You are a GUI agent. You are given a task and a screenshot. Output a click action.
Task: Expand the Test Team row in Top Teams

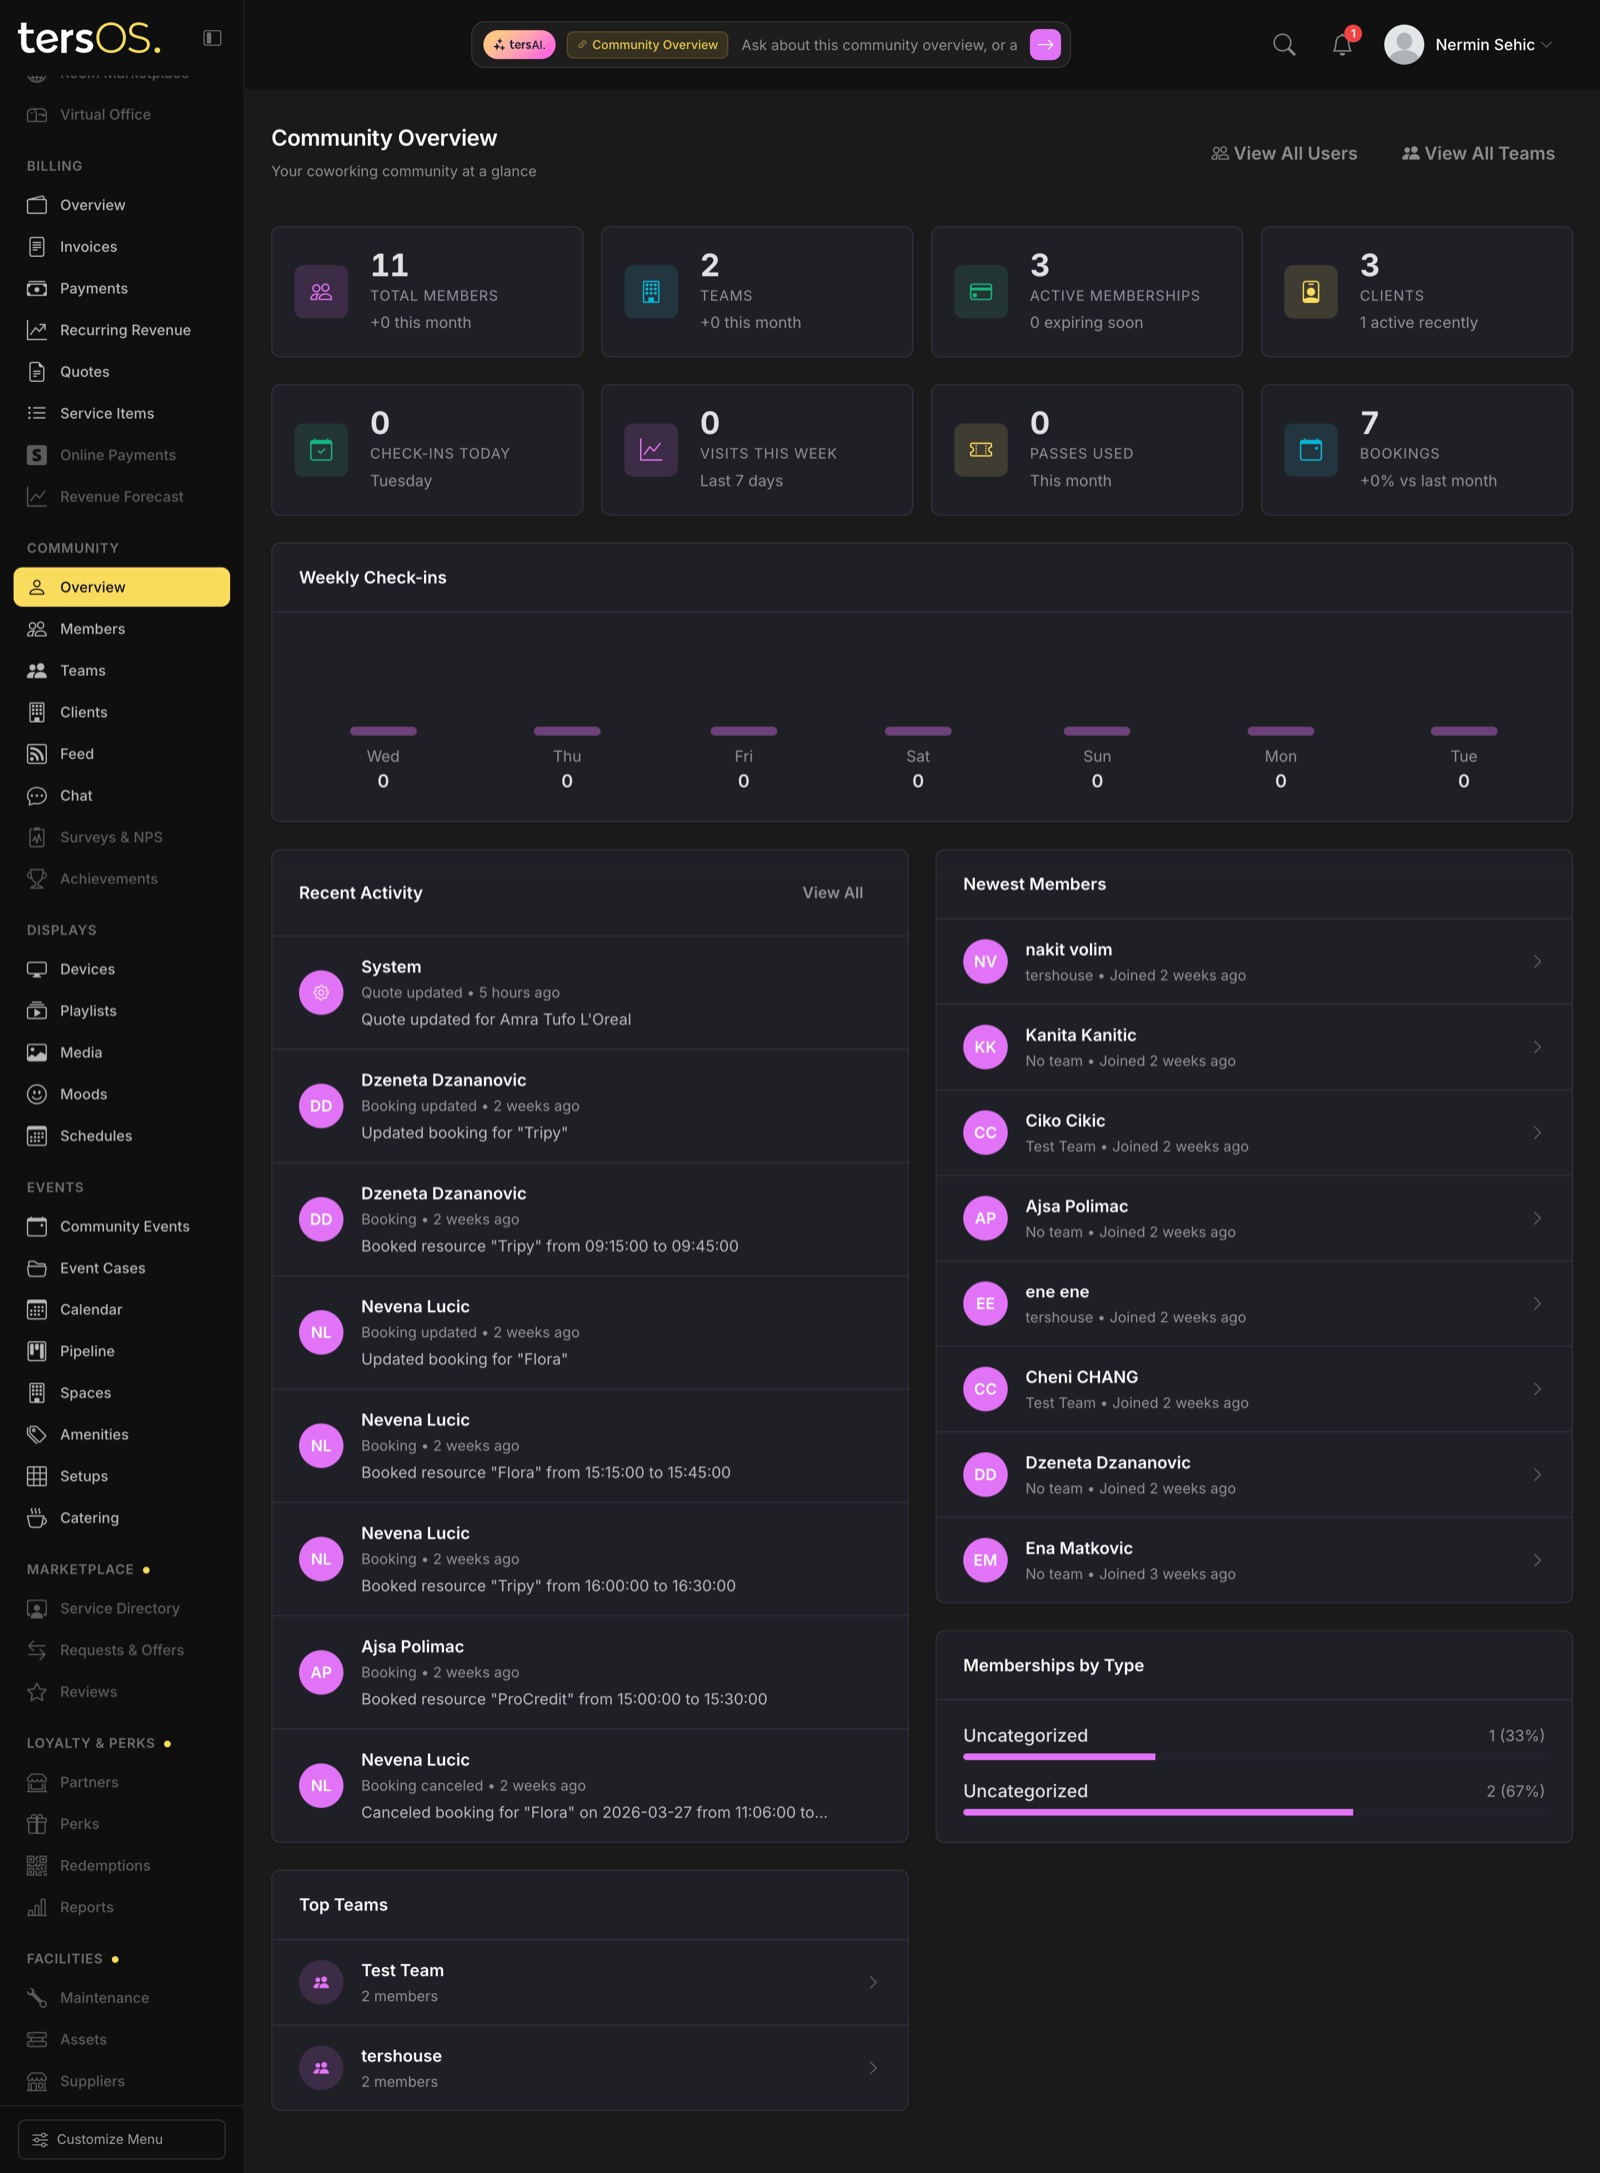click(x=872, y=1982)
